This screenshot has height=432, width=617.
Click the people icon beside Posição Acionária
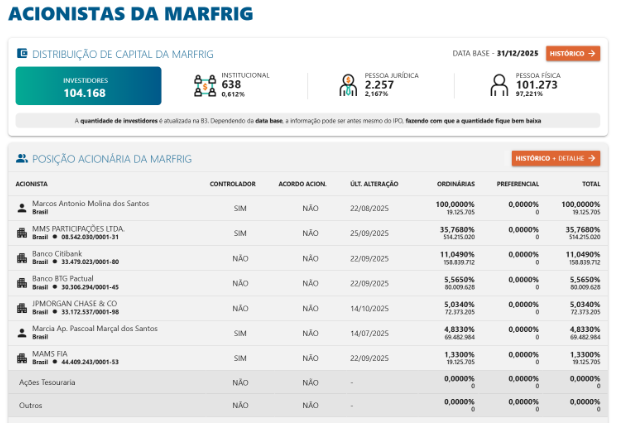[x=22, y=158]
